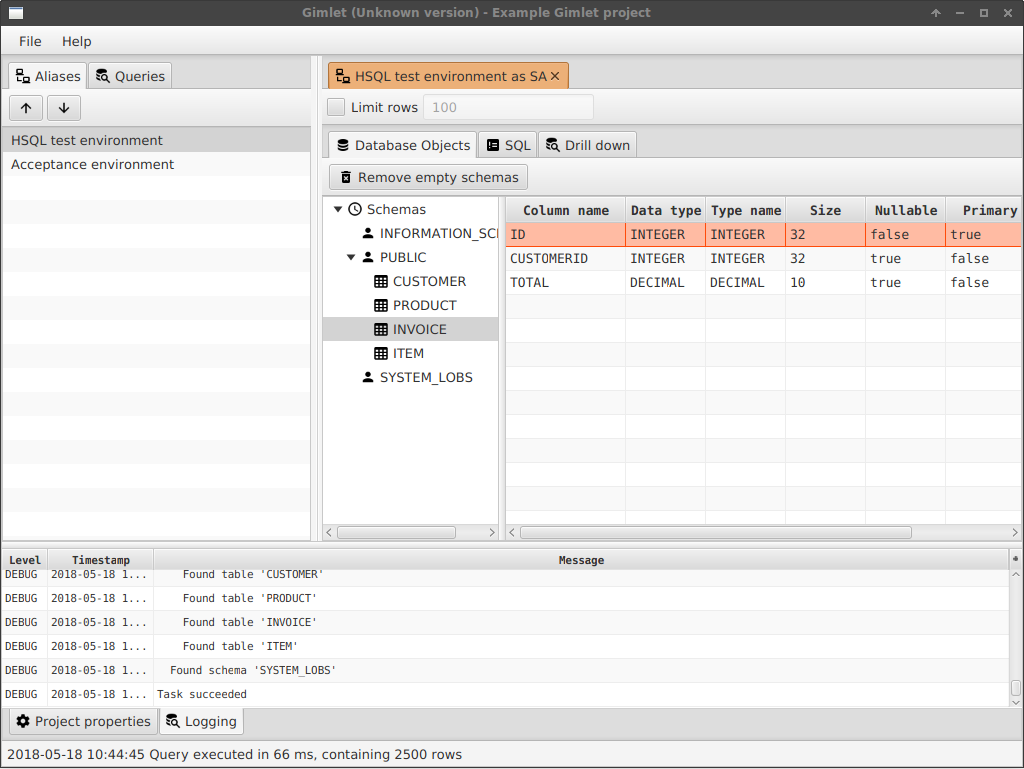1024x769 pixels.
Task: Close the HSQL test environment tab
Action: (555, 76)
